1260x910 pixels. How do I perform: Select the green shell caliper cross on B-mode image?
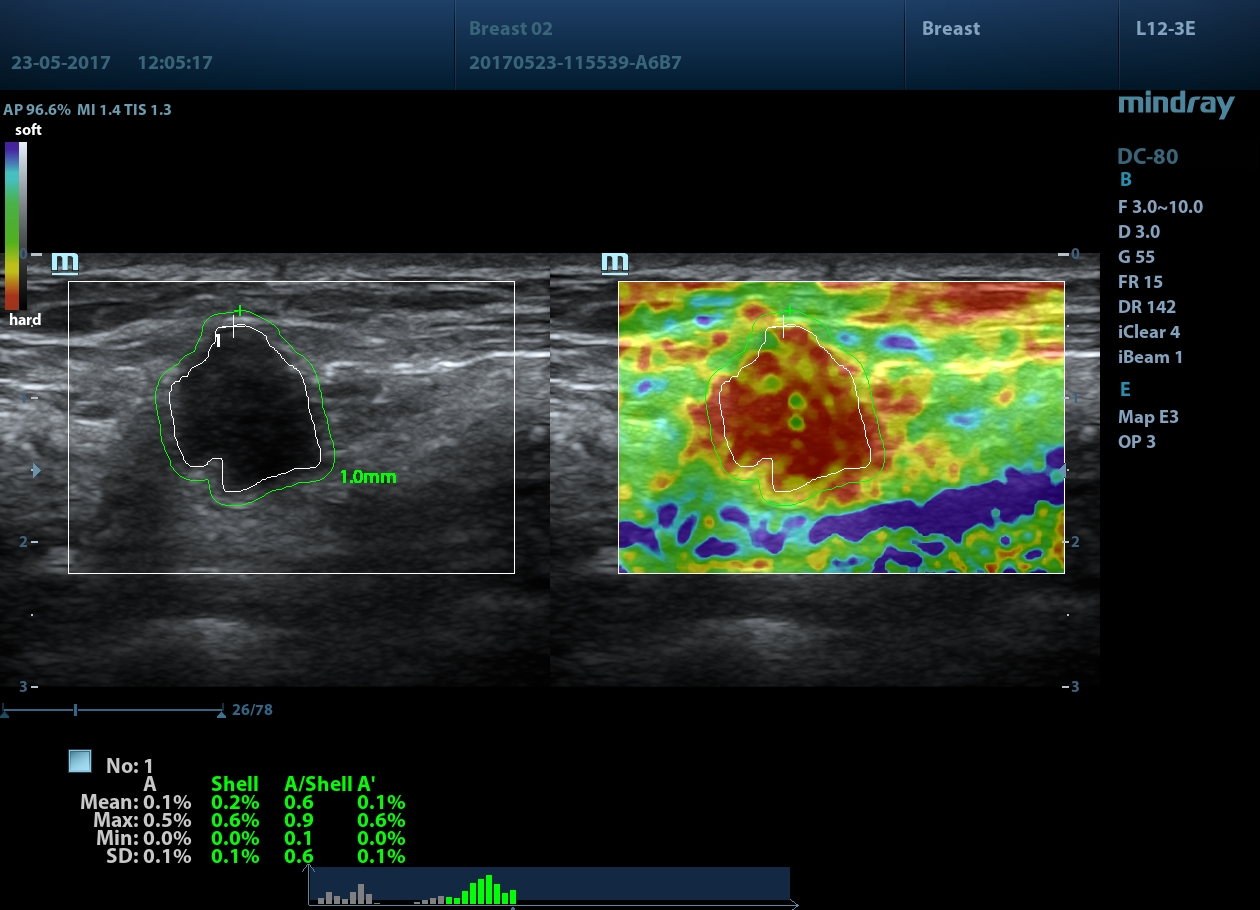[238, 311]
